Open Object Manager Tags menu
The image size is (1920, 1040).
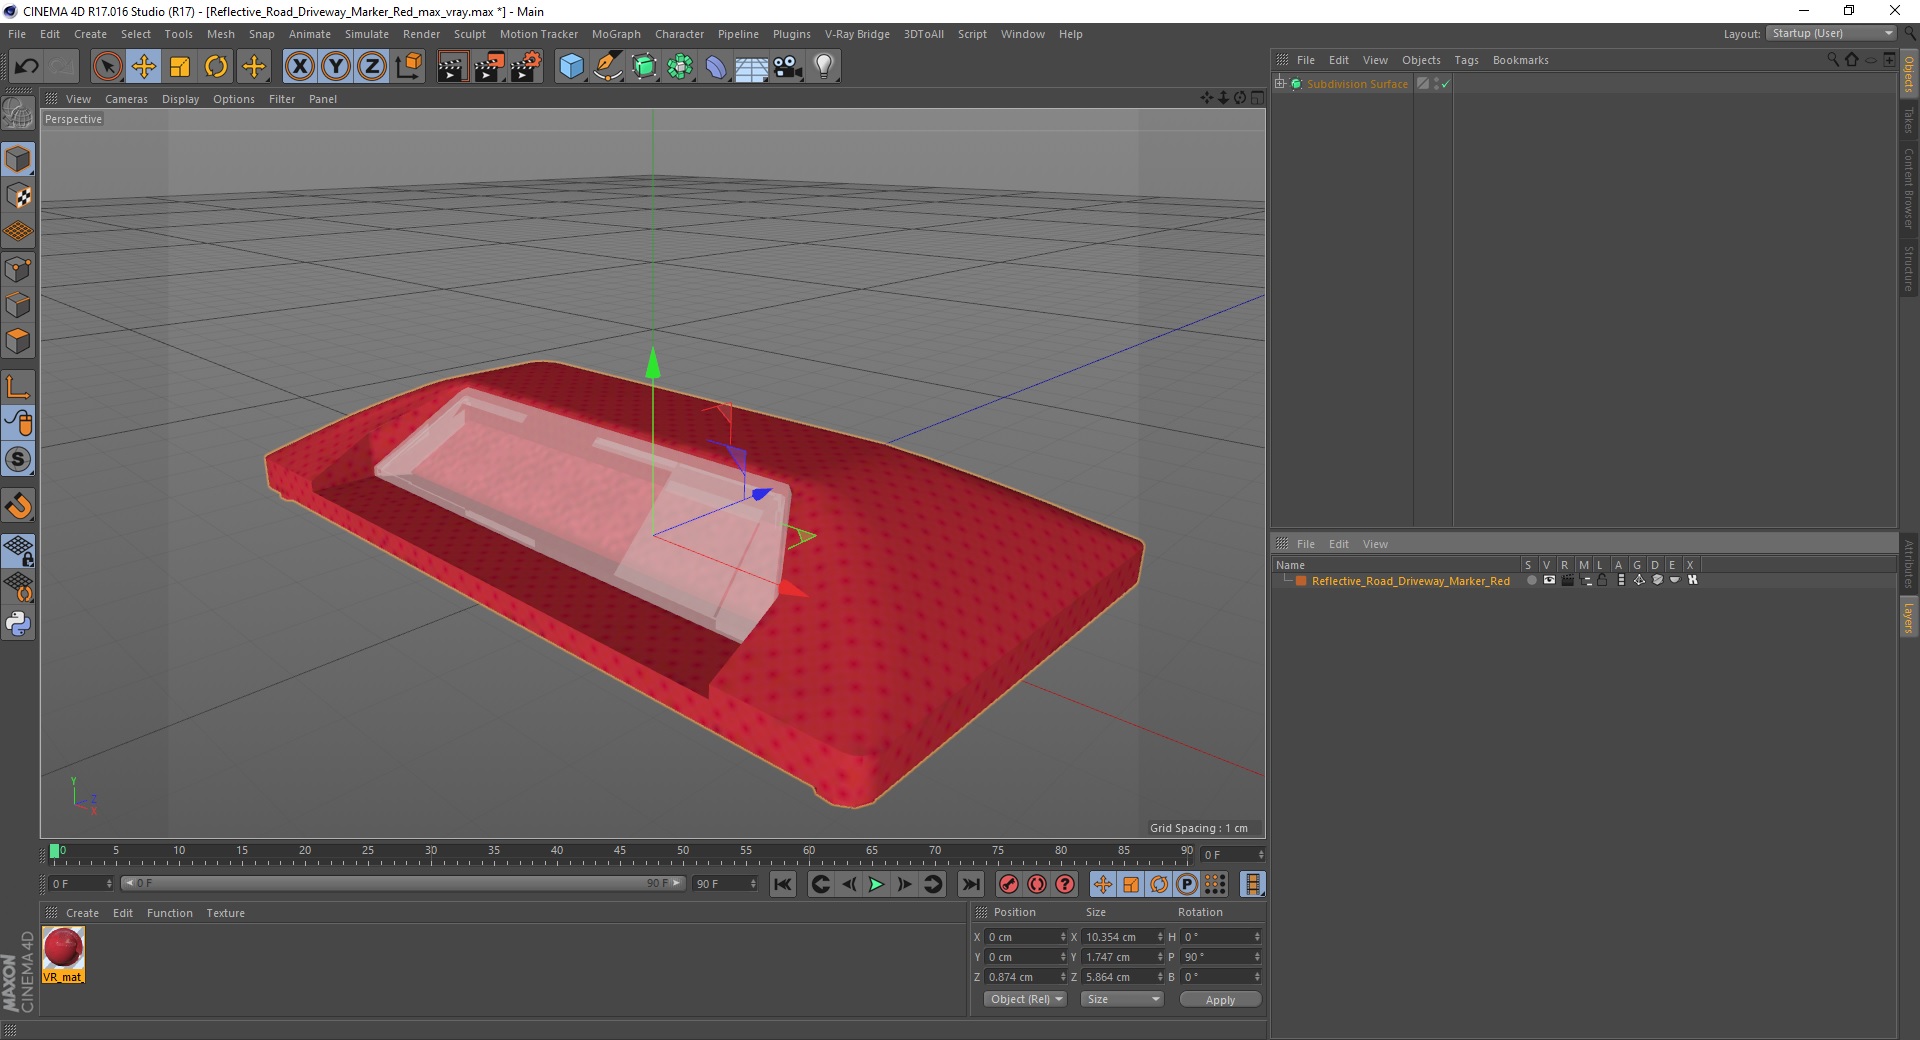point(1466,60)
